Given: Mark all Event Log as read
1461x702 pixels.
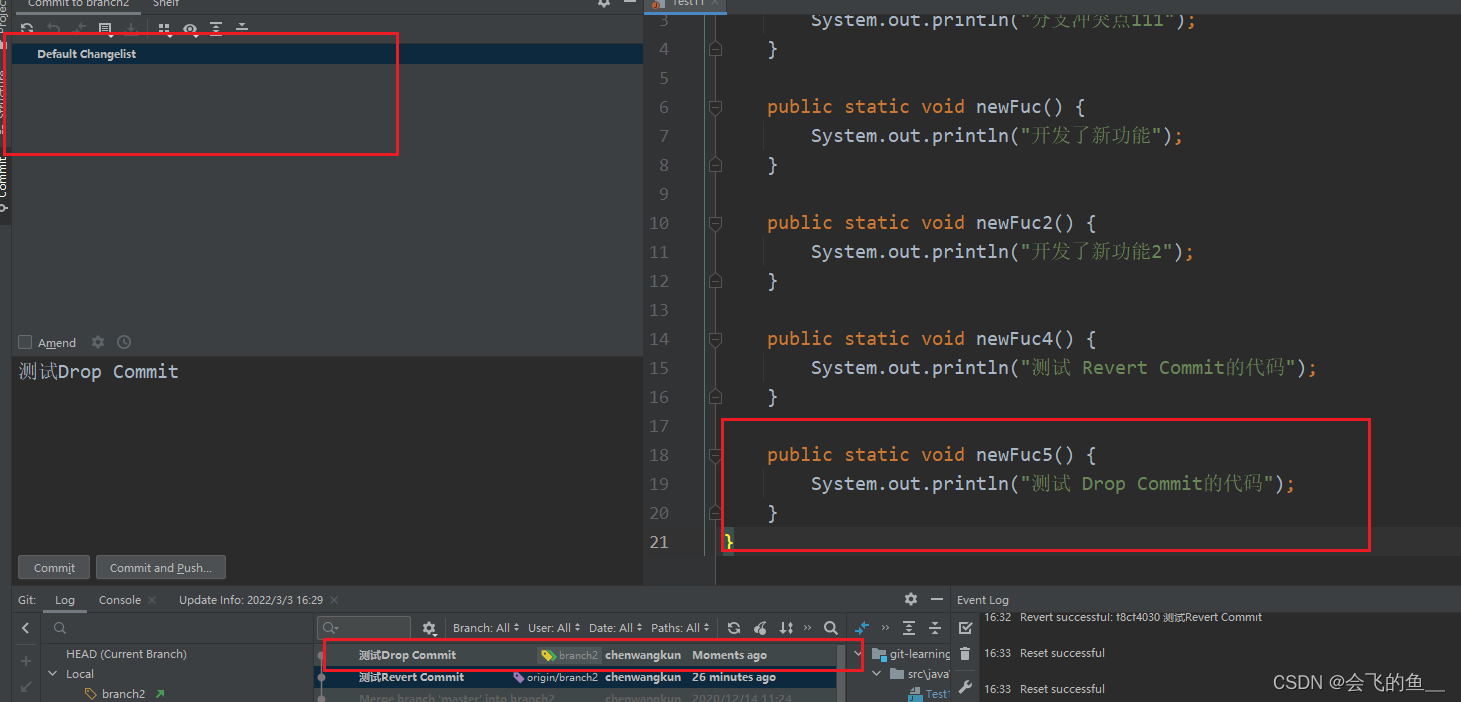Looking at the screenshot, I should tap(965, 628).
